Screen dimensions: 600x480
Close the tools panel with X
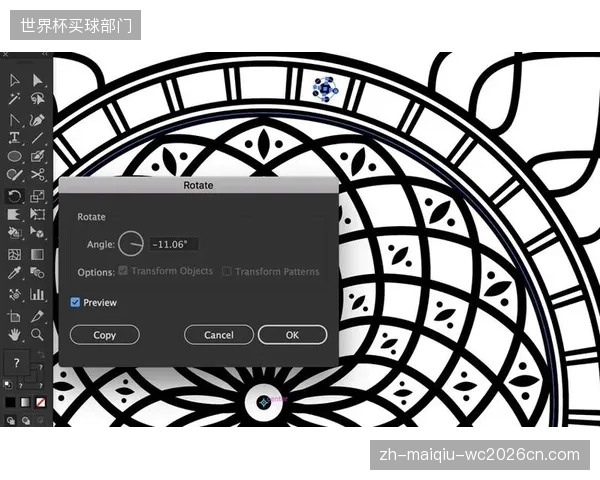click(5, 55)
